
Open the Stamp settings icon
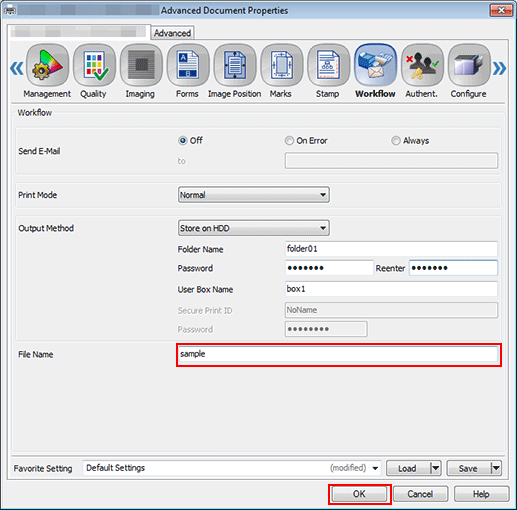[x=328, y=65]
